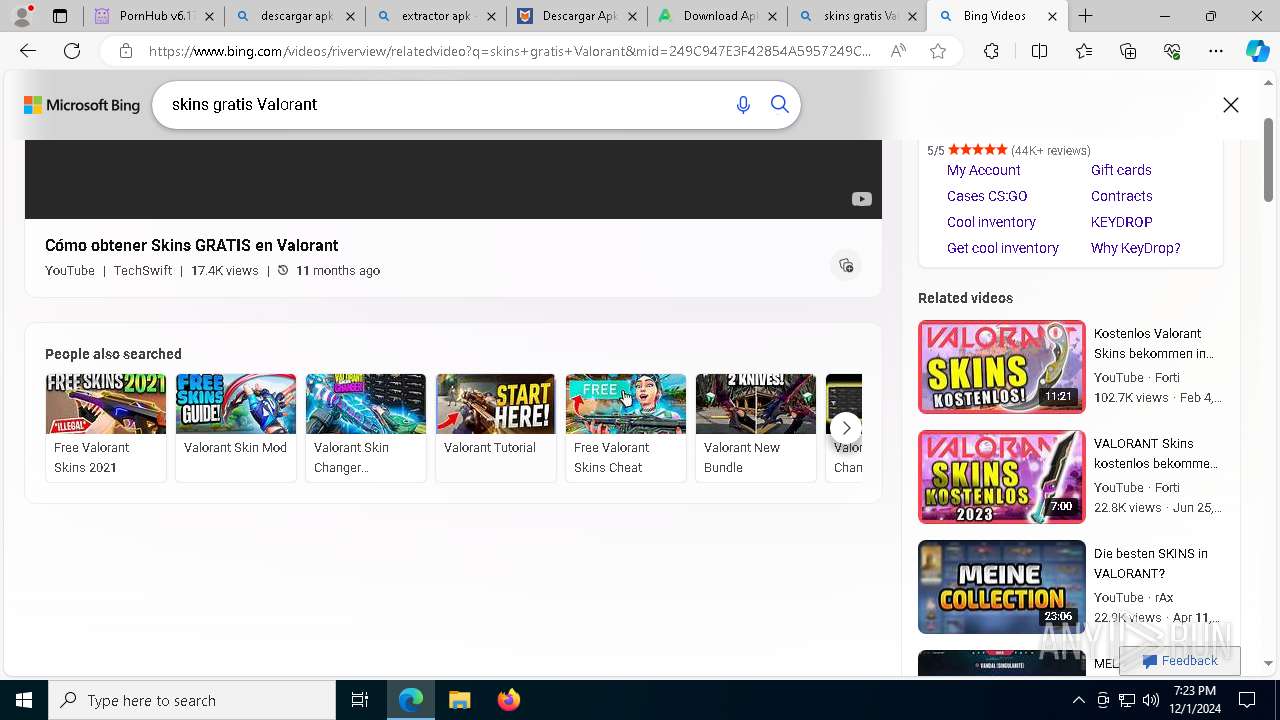The image size is (1280, 720).
Task: Open a new browser tab
Action: click(x=1086, y=16)
